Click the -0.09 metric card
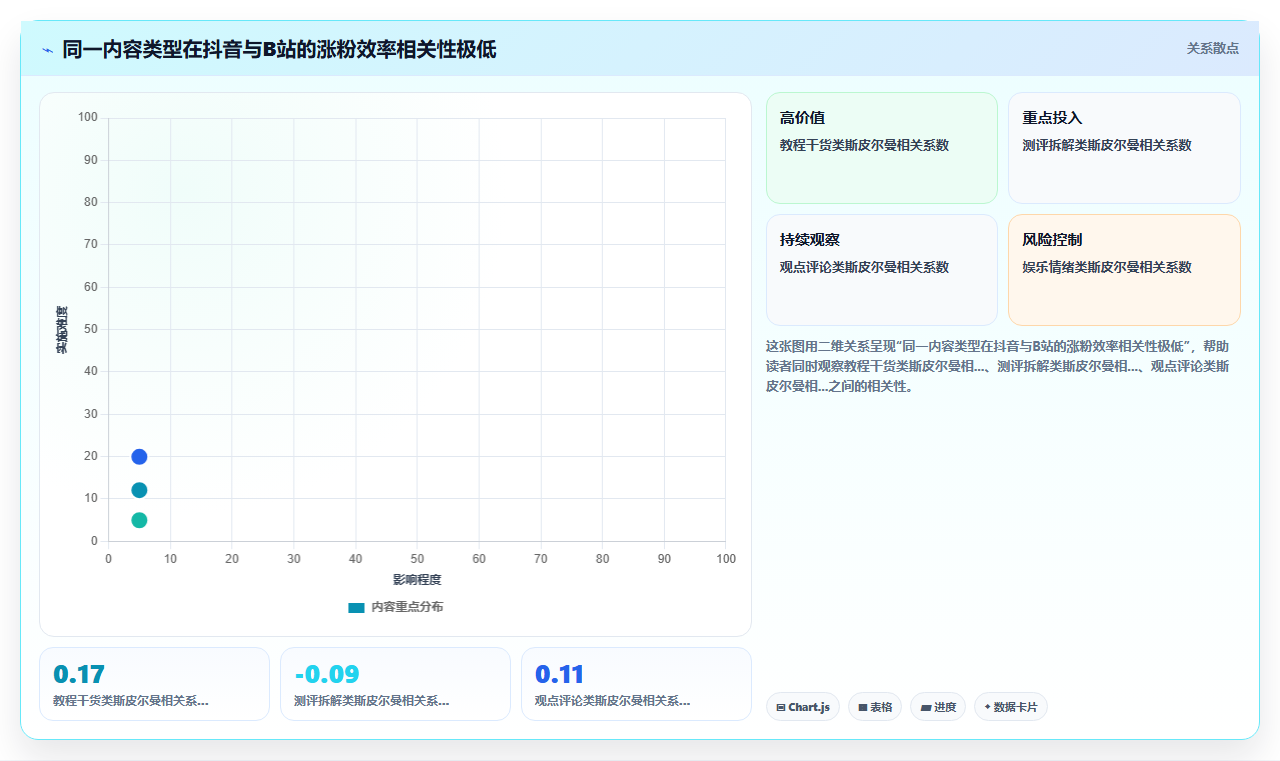This screenshot has height=761, width=1280. click(395, 684)
